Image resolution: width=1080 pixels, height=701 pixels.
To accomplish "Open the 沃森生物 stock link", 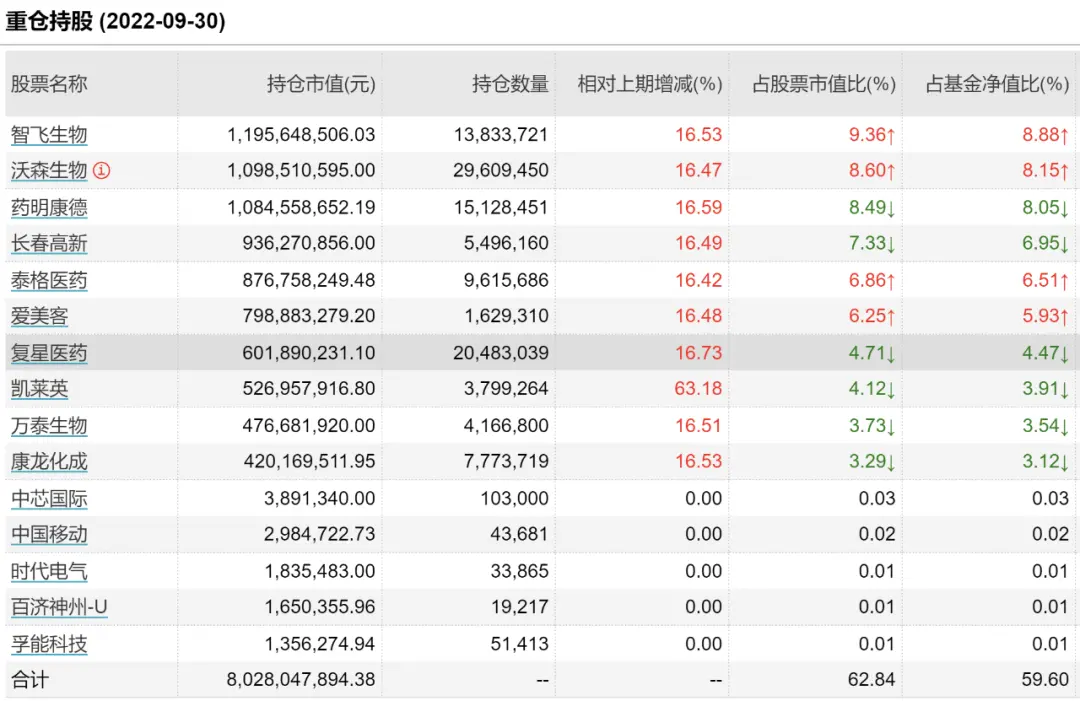I will coord(49,170).
